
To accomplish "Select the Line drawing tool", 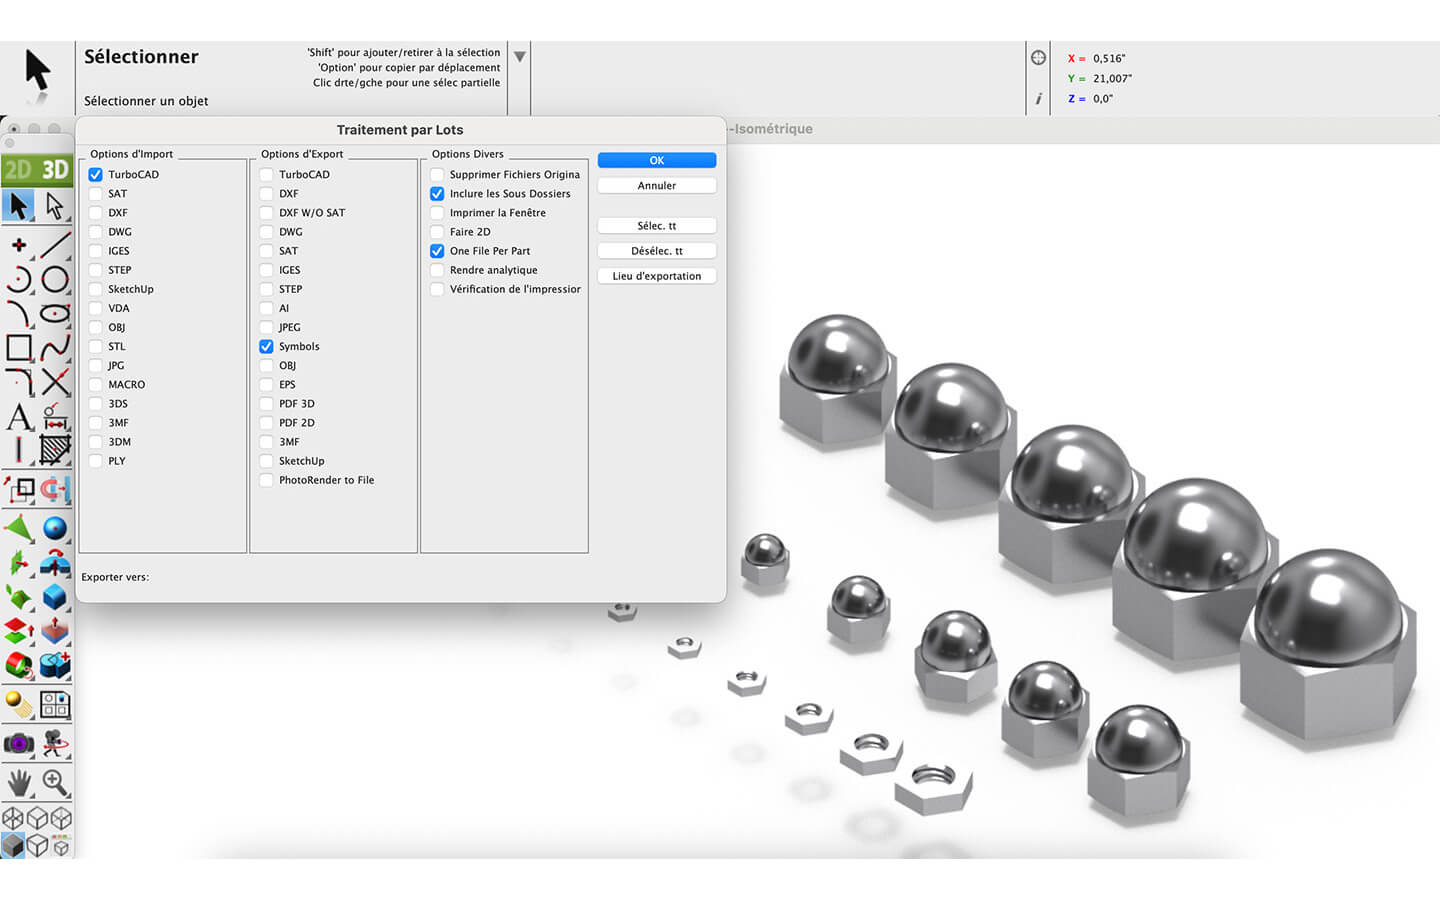I will (55, 244).
